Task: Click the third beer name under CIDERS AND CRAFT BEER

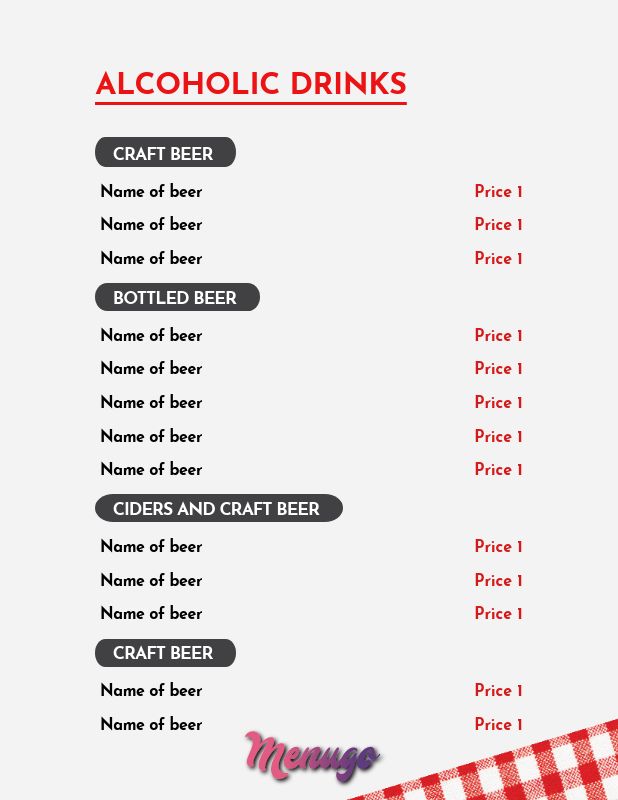Action: click(152, 613)
